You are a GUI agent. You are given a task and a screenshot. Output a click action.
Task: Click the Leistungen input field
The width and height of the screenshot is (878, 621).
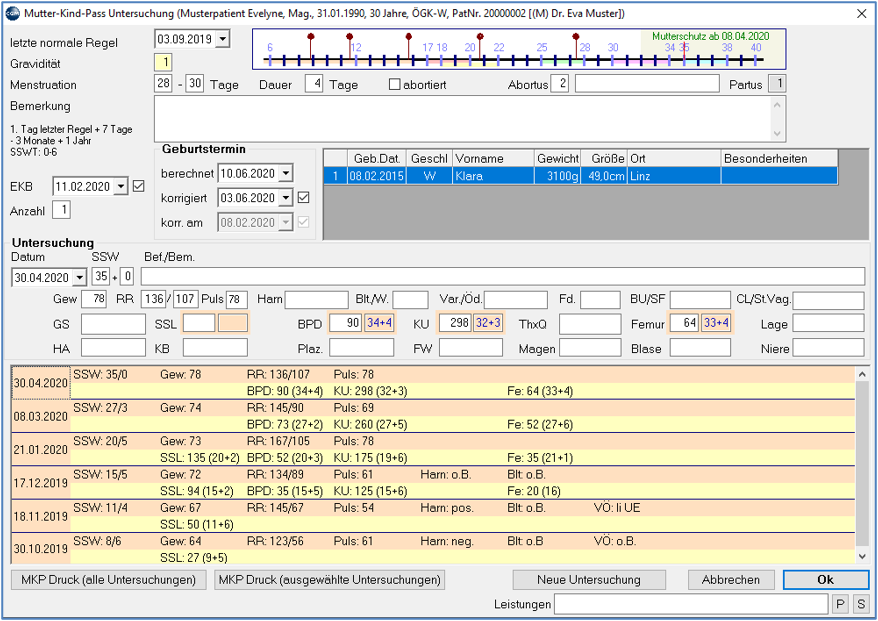pyautogui.click(x=691, y=604)
